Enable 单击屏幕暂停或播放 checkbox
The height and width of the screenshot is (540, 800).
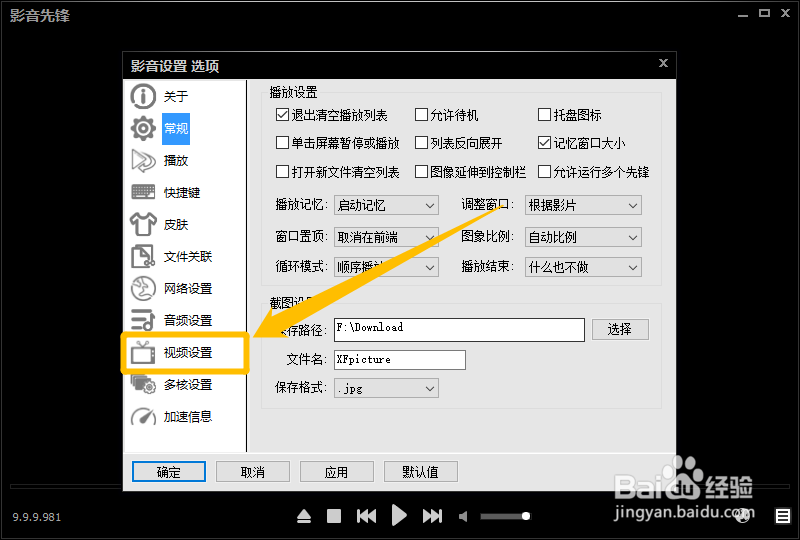tap(282, 143)
